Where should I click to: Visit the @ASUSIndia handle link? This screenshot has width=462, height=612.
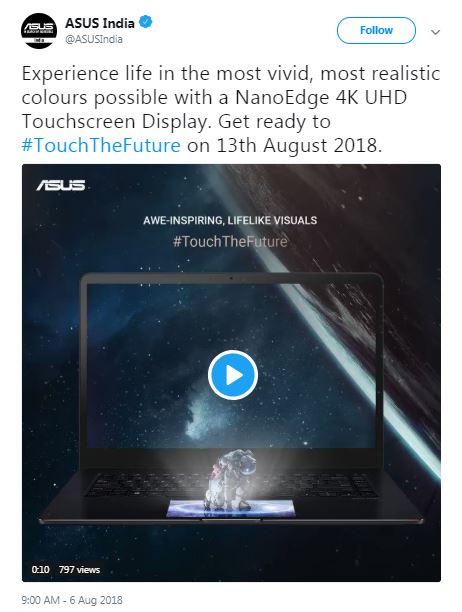(94, 39)
